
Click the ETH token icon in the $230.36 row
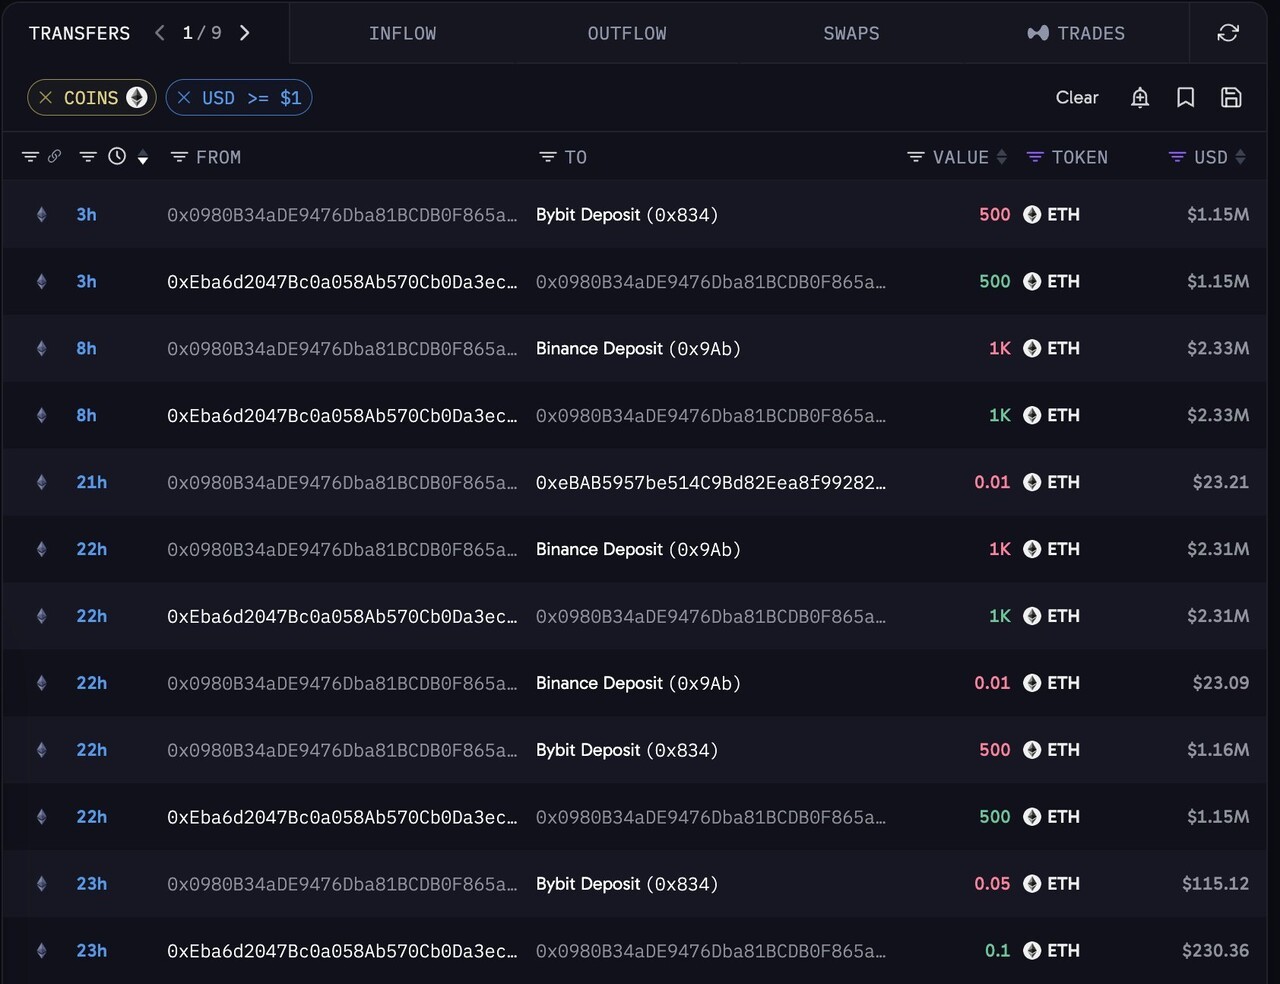1032,951
